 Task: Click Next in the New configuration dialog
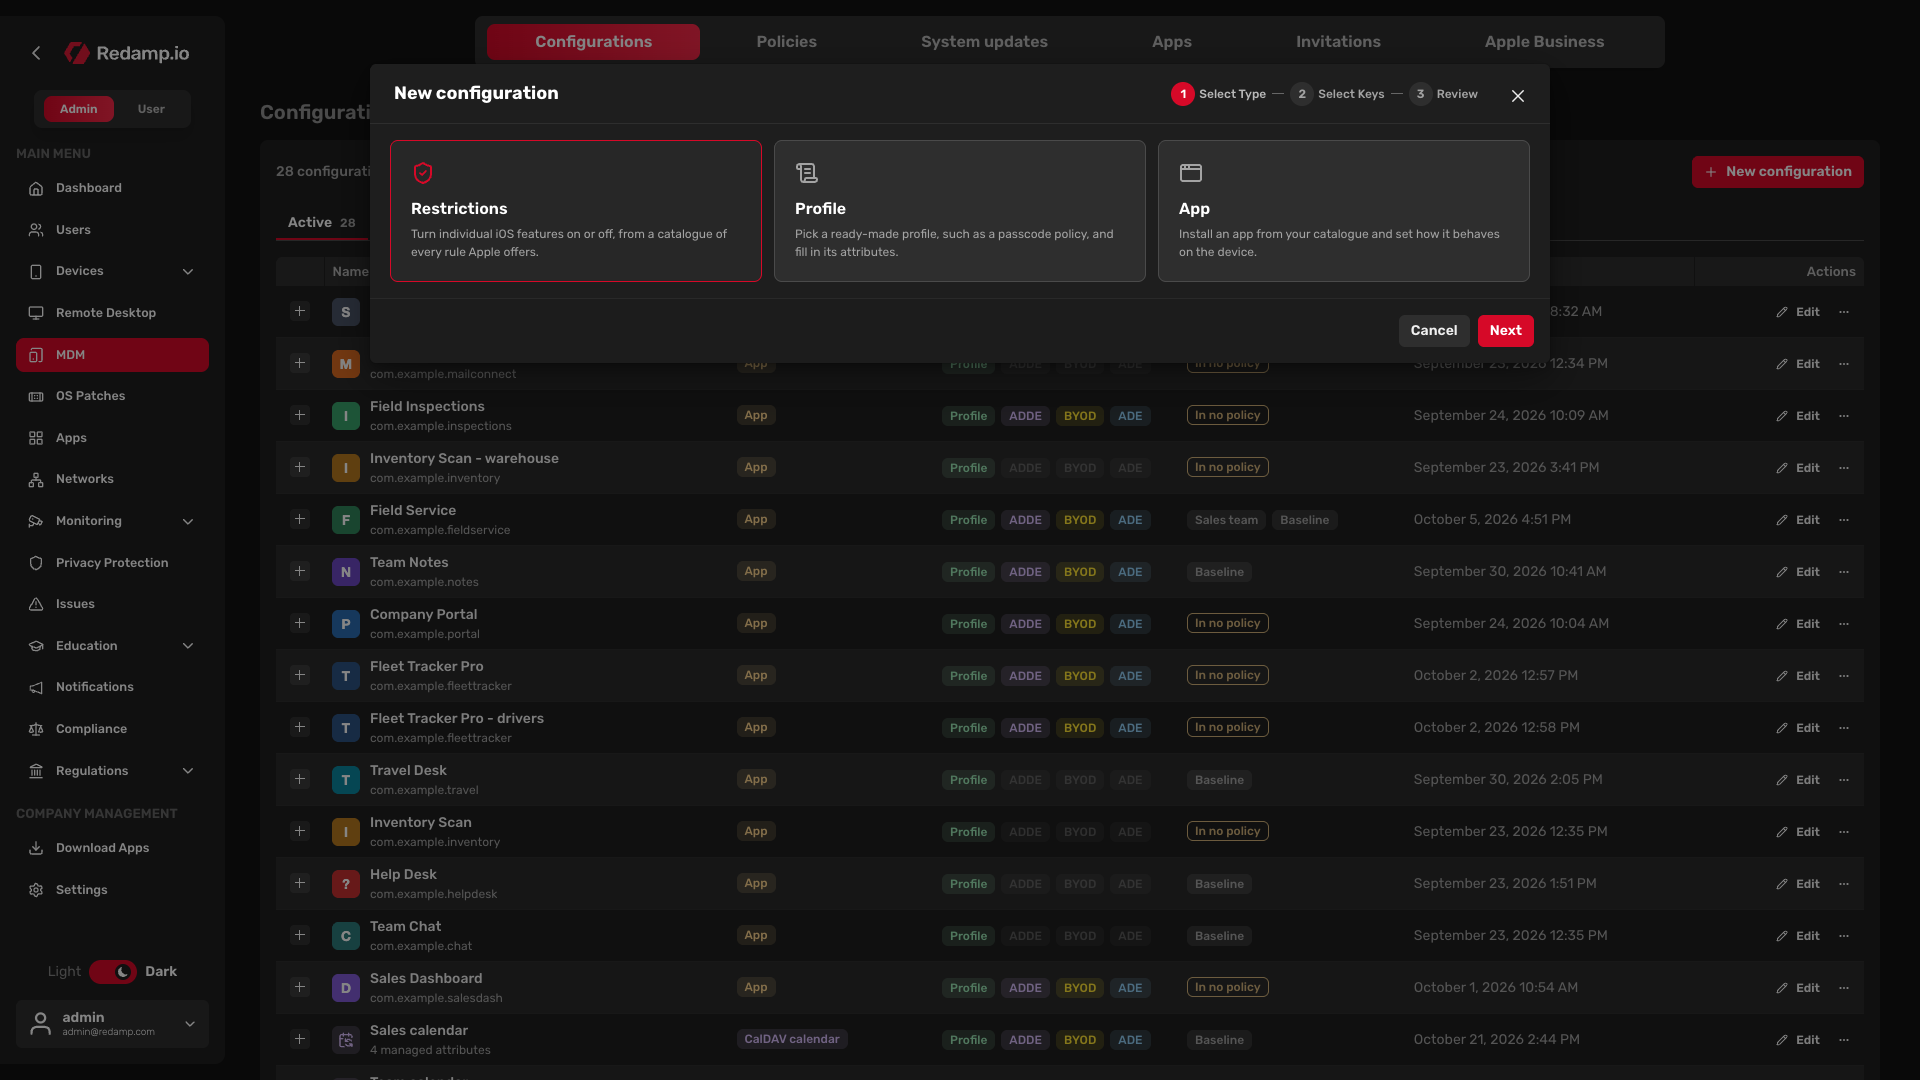(1505, 331)
